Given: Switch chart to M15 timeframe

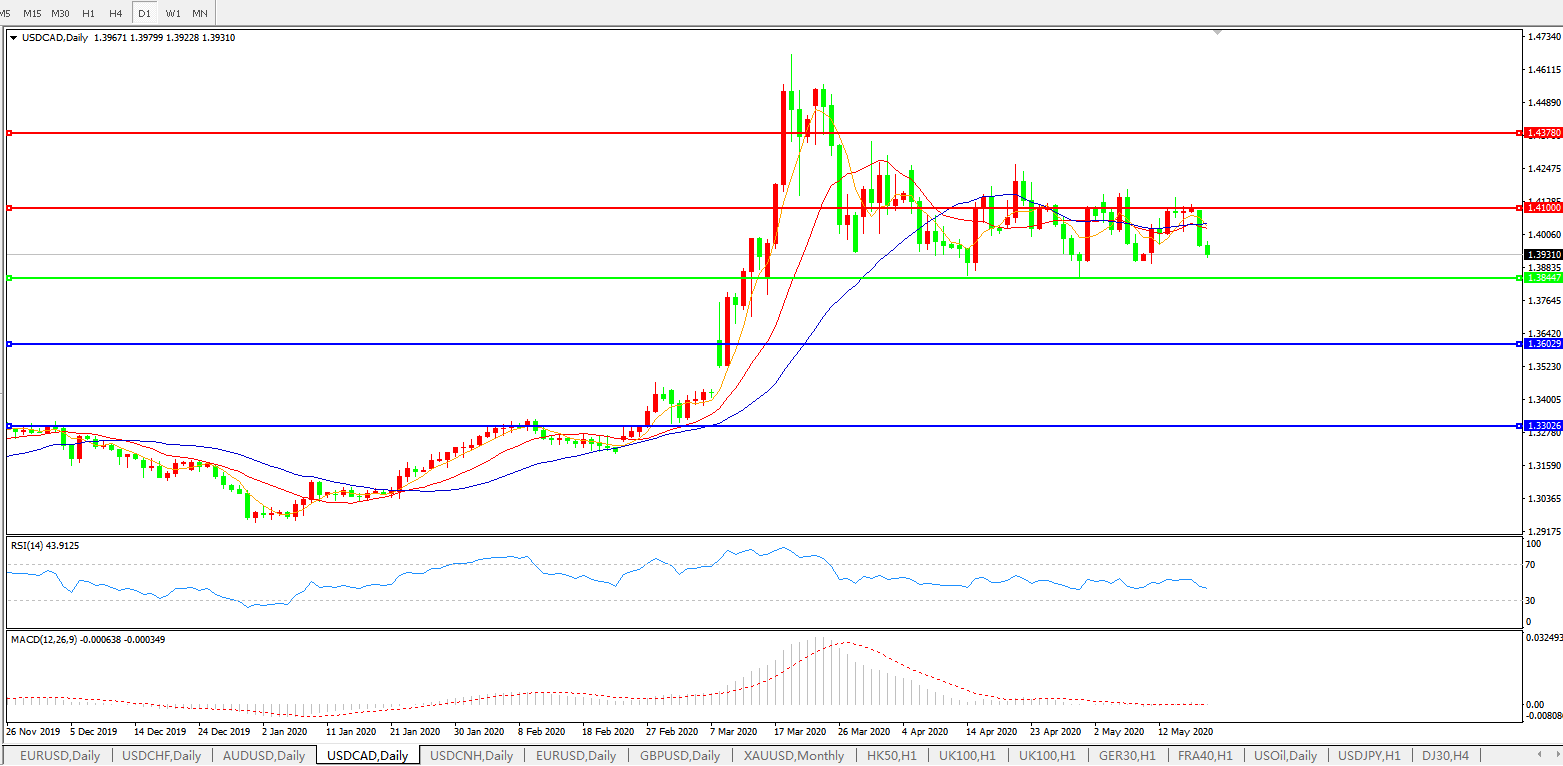Looking at the screenshot, I should (32, 13).
